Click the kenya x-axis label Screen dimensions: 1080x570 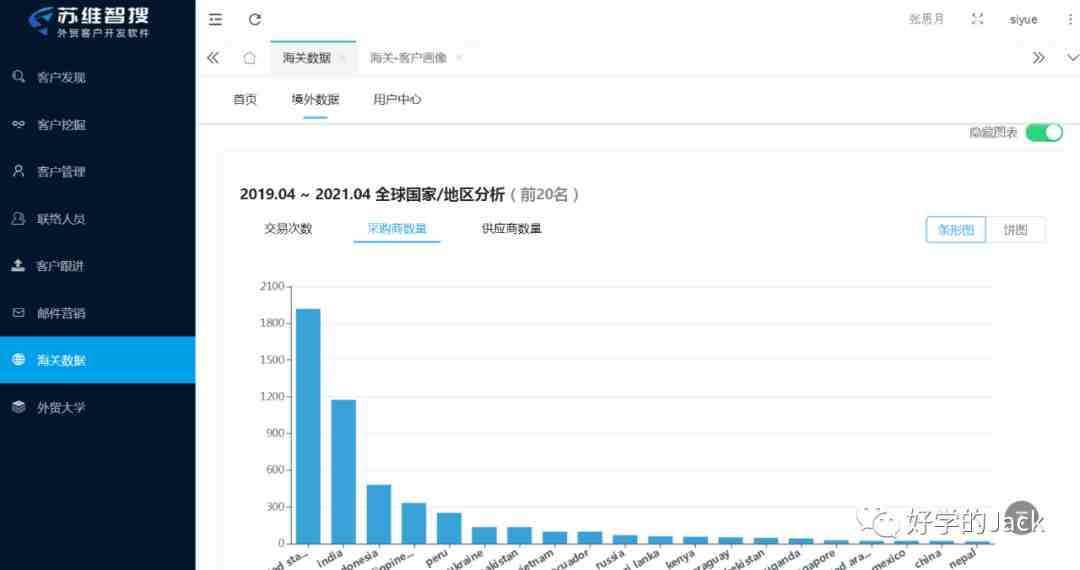681,558
